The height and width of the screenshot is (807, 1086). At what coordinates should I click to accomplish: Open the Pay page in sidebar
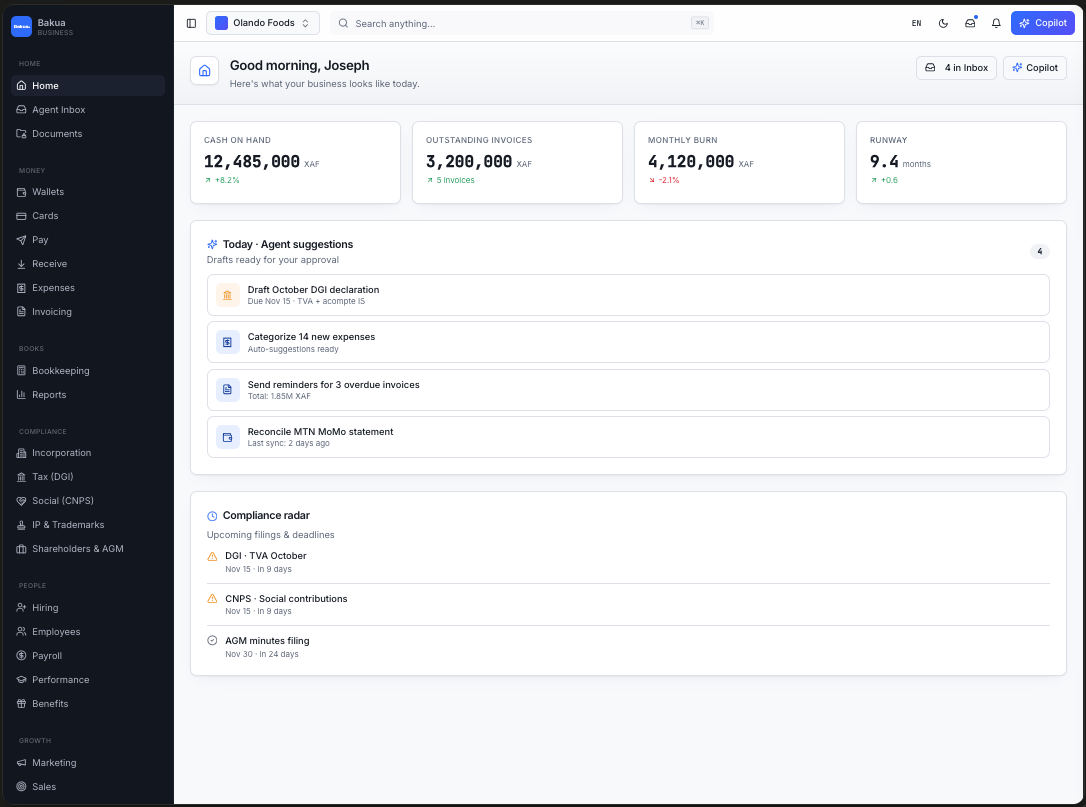[88, 240]
